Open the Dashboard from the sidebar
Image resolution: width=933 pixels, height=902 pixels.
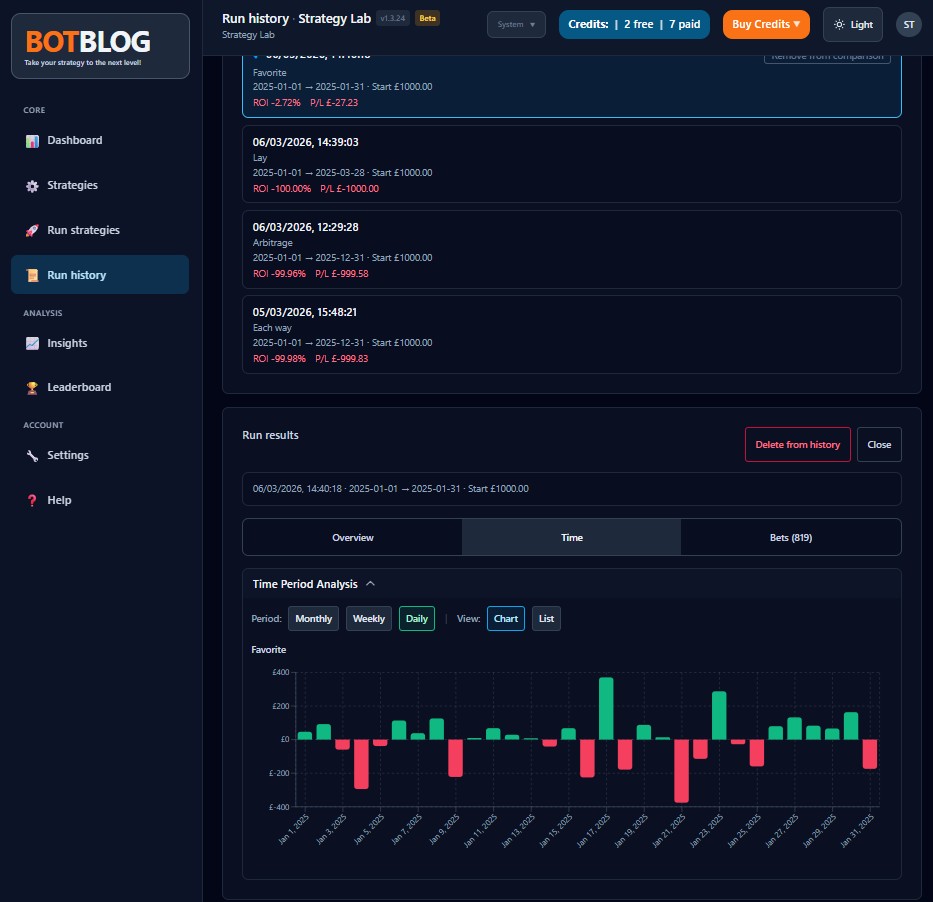[x=73, y=140]
